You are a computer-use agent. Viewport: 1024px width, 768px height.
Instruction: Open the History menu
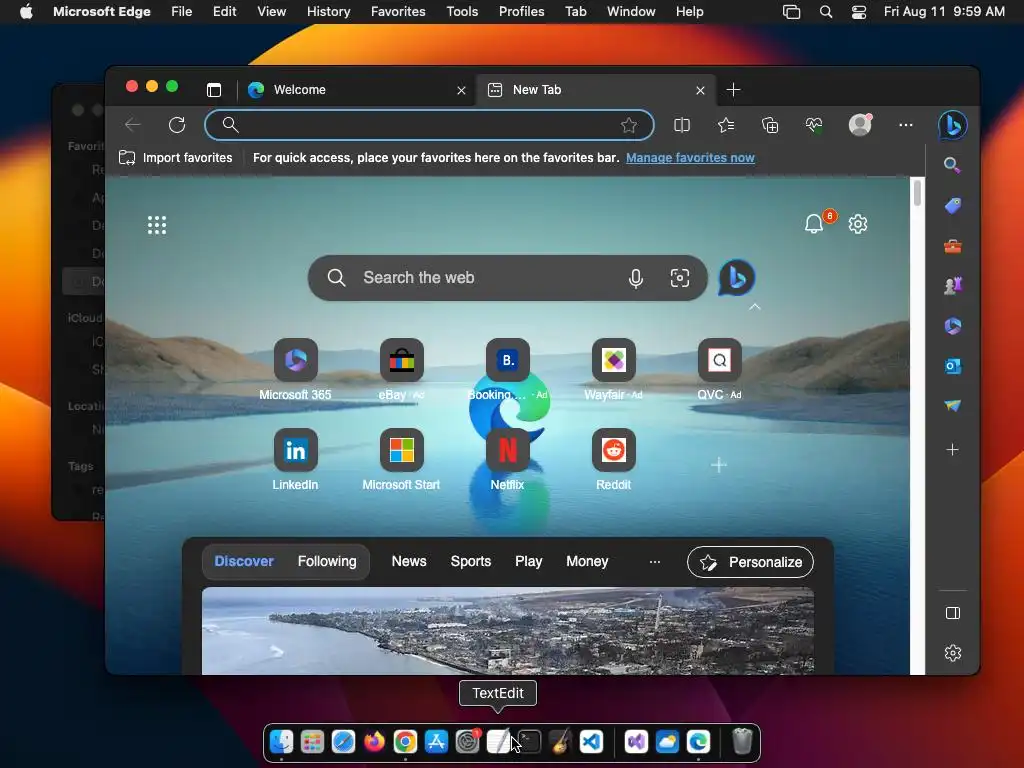click(x=328, y=12)
